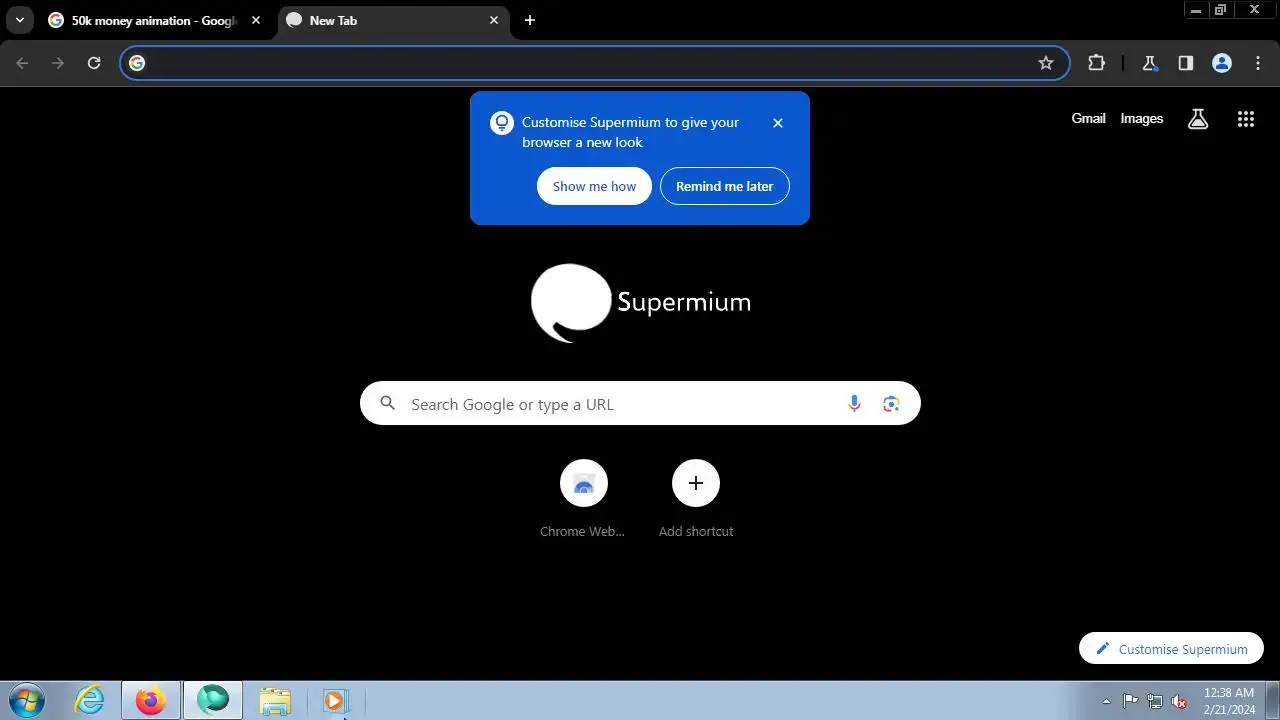The height and width of the screenshot is (720, 1280).
Task: Click the Show me how button
Action: coord(594,186)
